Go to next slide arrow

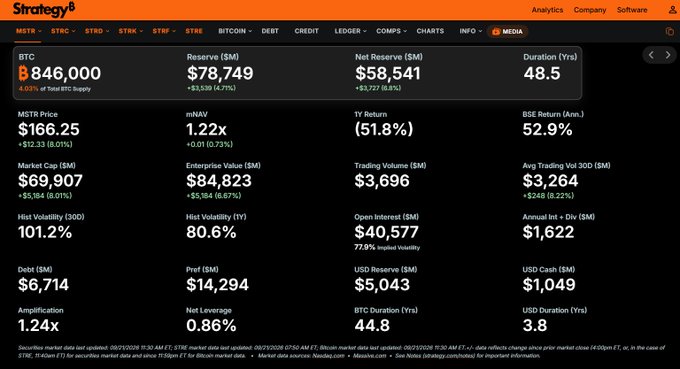(668, 55)
